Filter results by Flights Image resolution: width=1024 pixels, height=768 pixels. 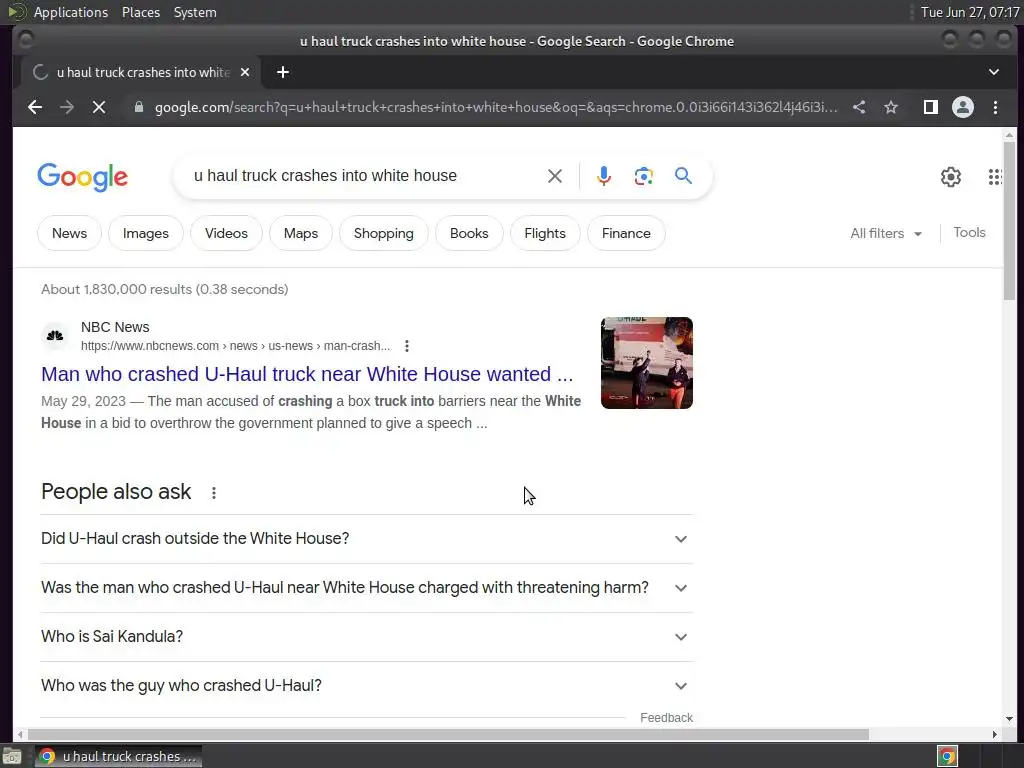[x=545, y=233]
